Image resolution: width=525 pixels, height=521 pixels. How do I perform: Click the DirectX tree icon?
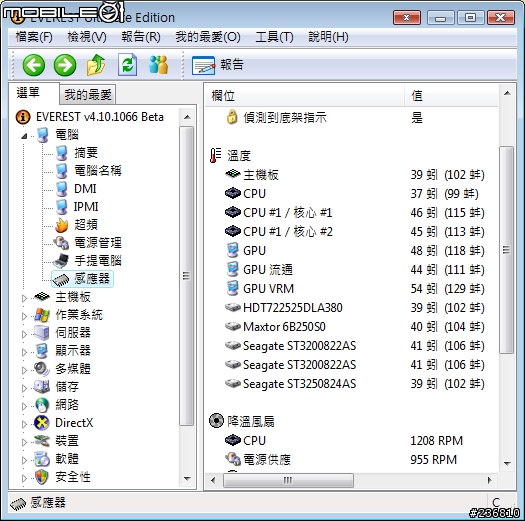[42, 423]
